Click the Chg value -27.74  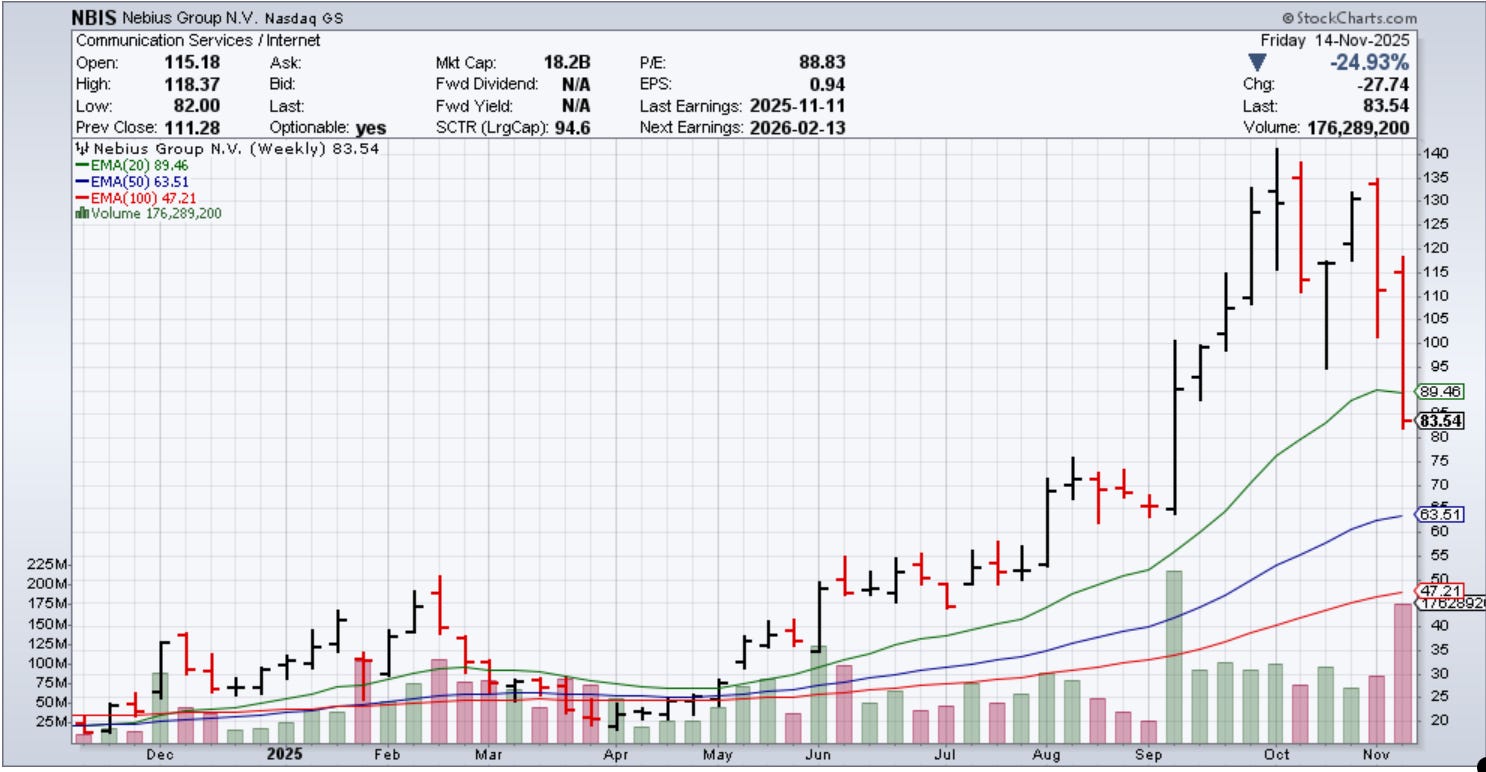coord(1385,84)
